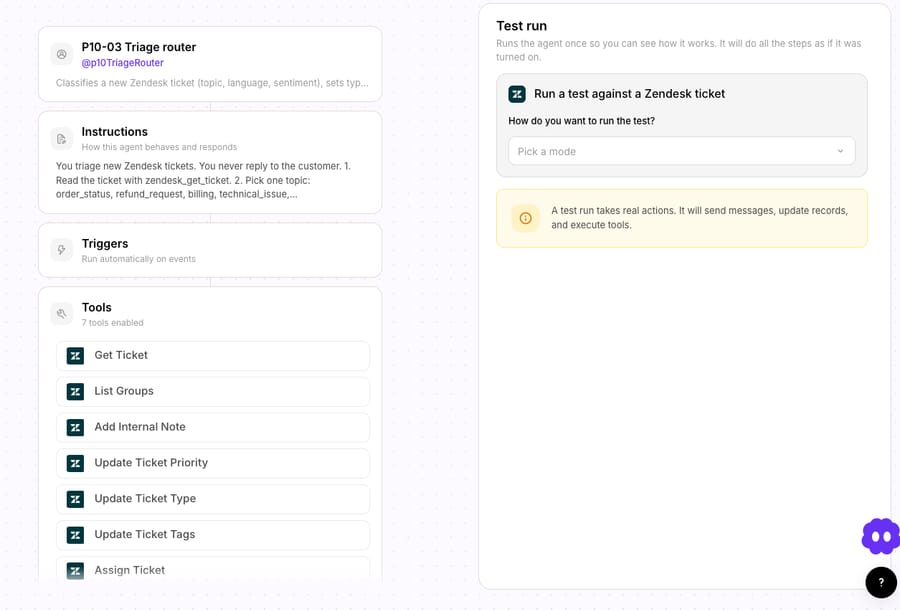Open the black help question mark button
Screen dimensions: 900x610
881,582
